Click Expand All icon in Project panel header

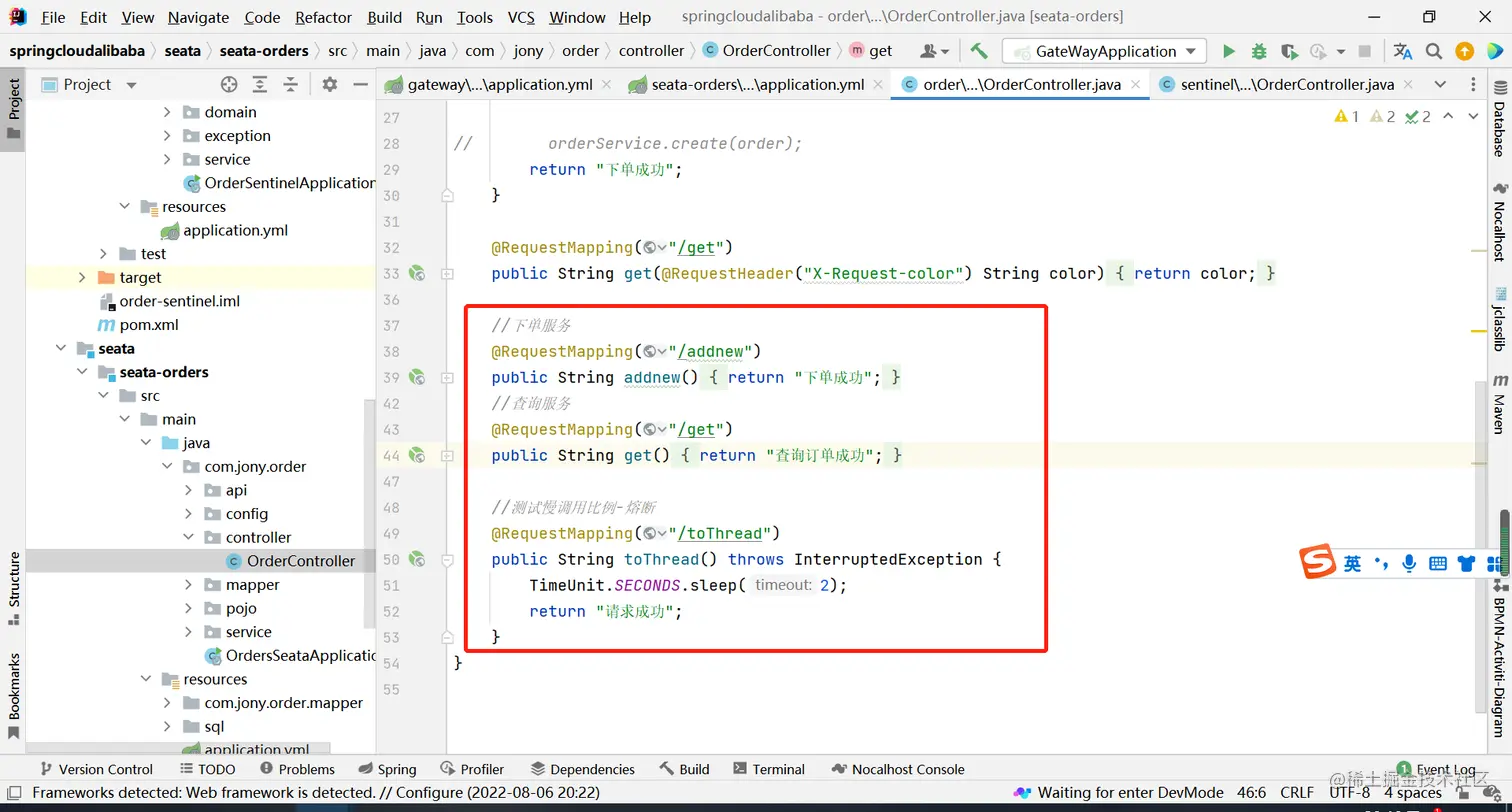tap(260, 84)
